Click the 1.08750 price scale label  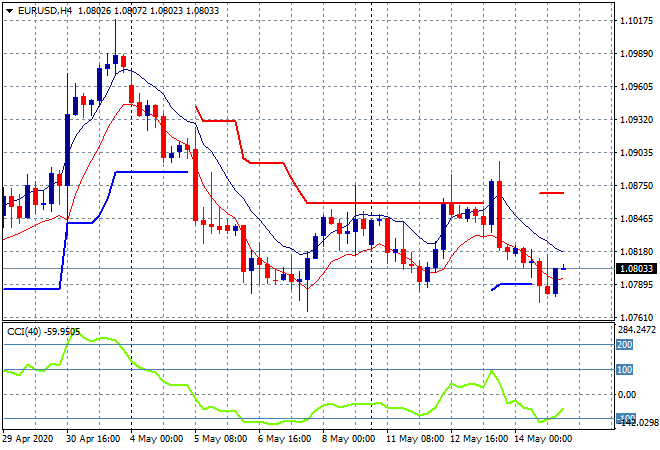coord(637,186)
